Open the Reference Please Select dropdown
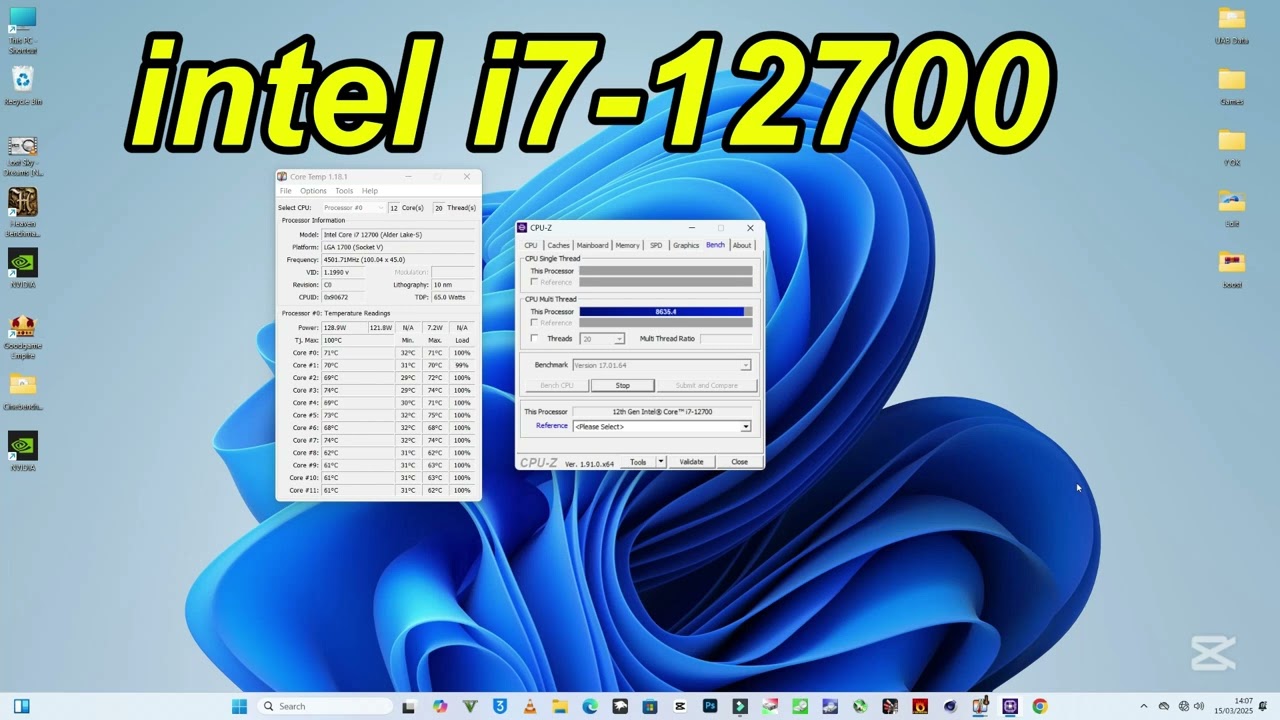The height and width of the screenshot is (720, 1280). (x=661, y=427)
